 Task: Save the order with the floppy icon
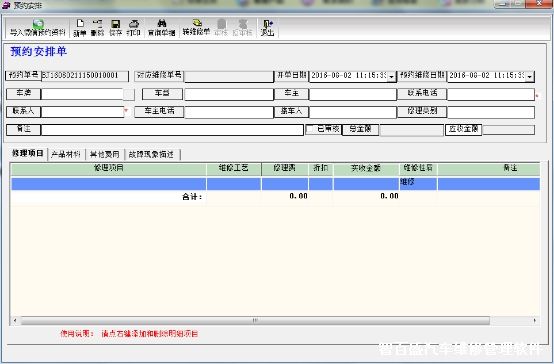click(x=116, y=24)
